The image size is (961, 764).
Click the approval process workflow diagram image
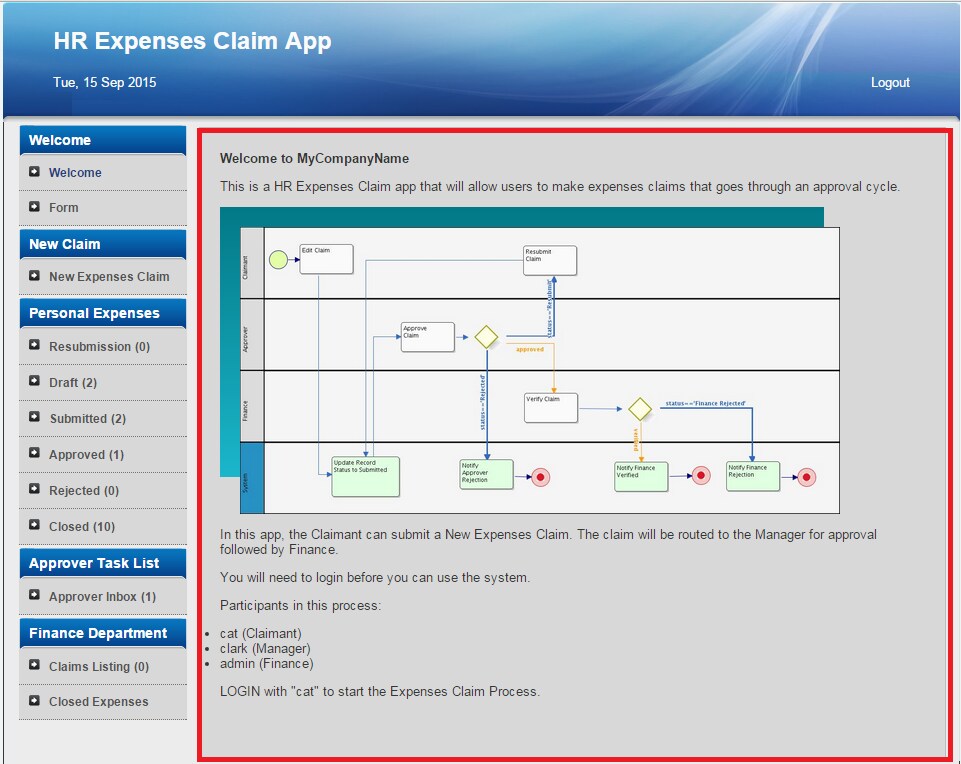[x=530, y=360]
